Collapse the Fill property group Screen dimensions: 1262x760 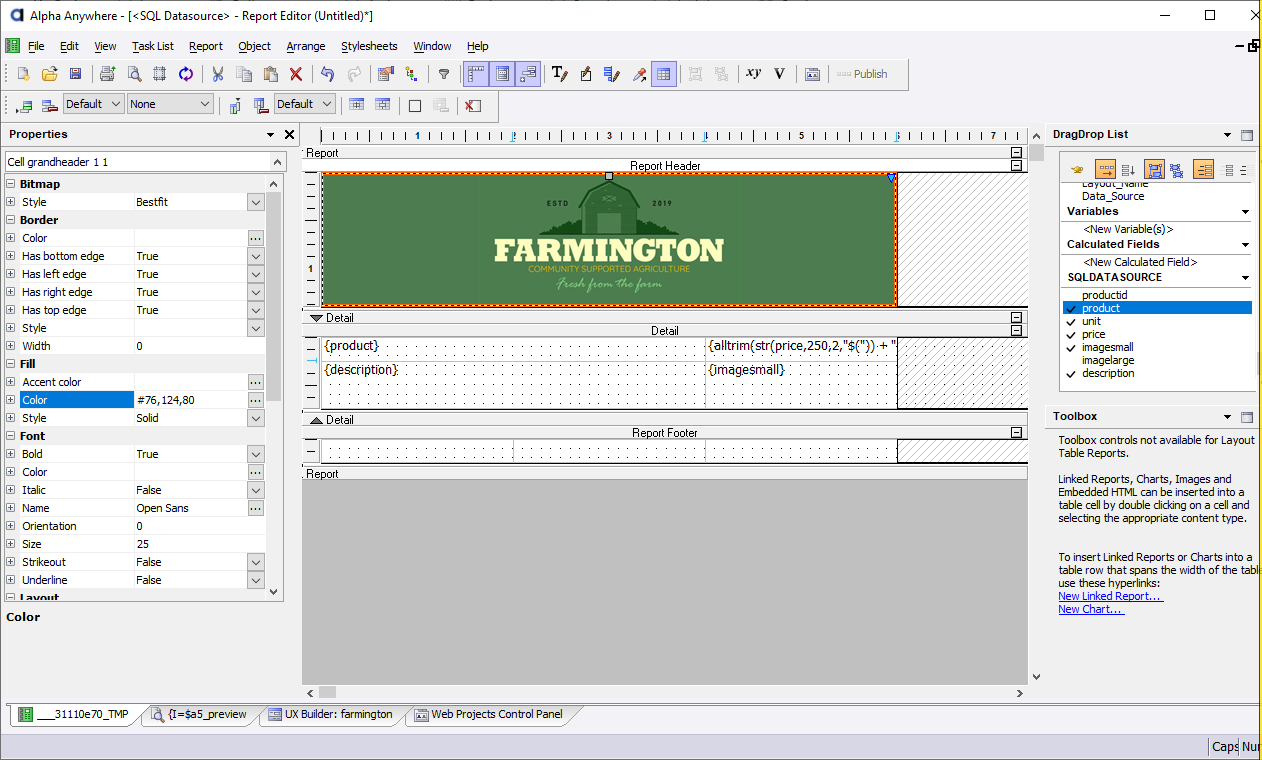click(11, 364)
